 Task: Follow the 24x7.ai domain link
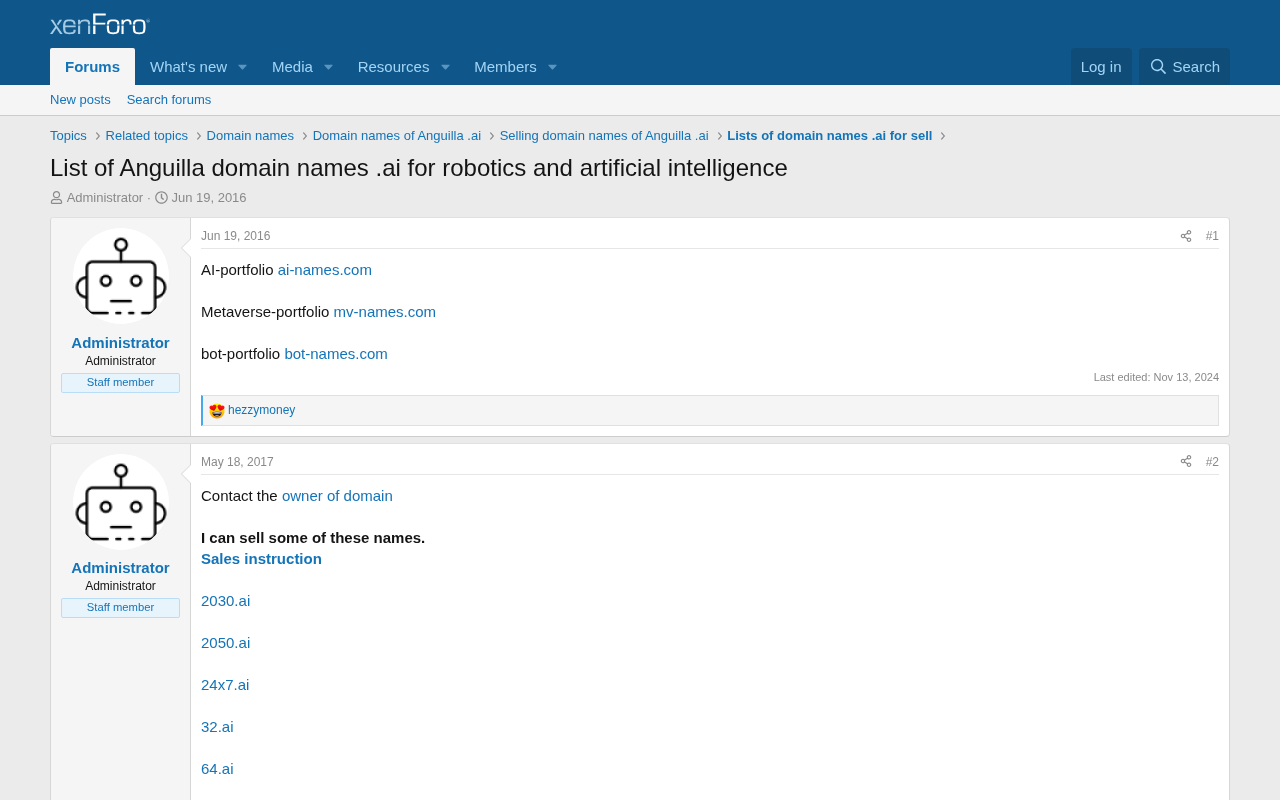pos(225,685)
